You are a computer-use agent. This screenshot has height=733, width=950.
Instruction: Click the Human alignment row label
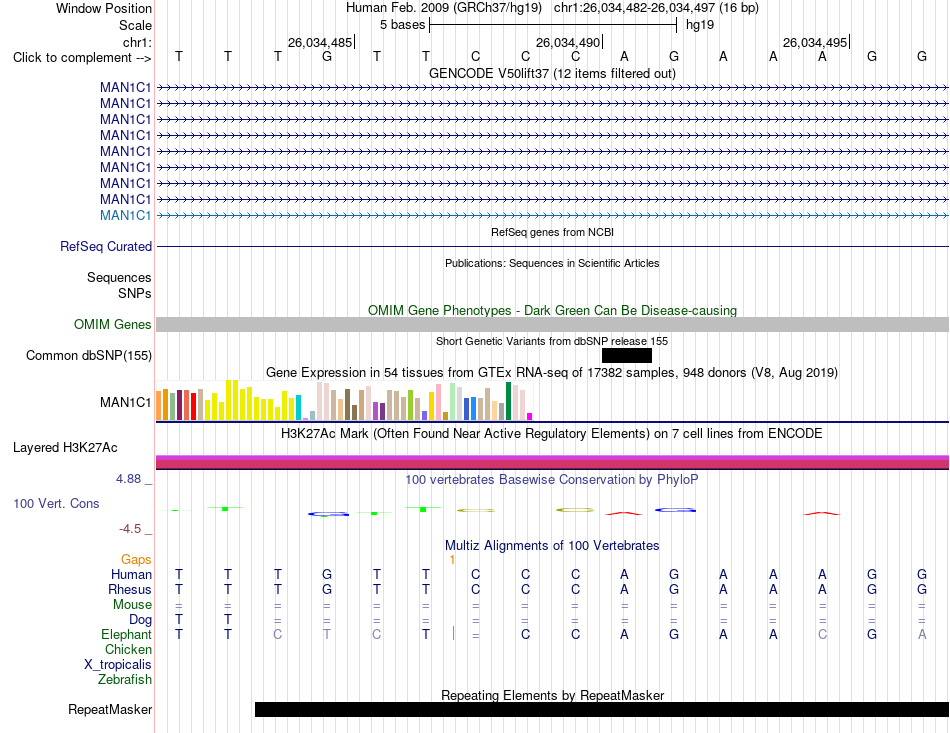131,574
